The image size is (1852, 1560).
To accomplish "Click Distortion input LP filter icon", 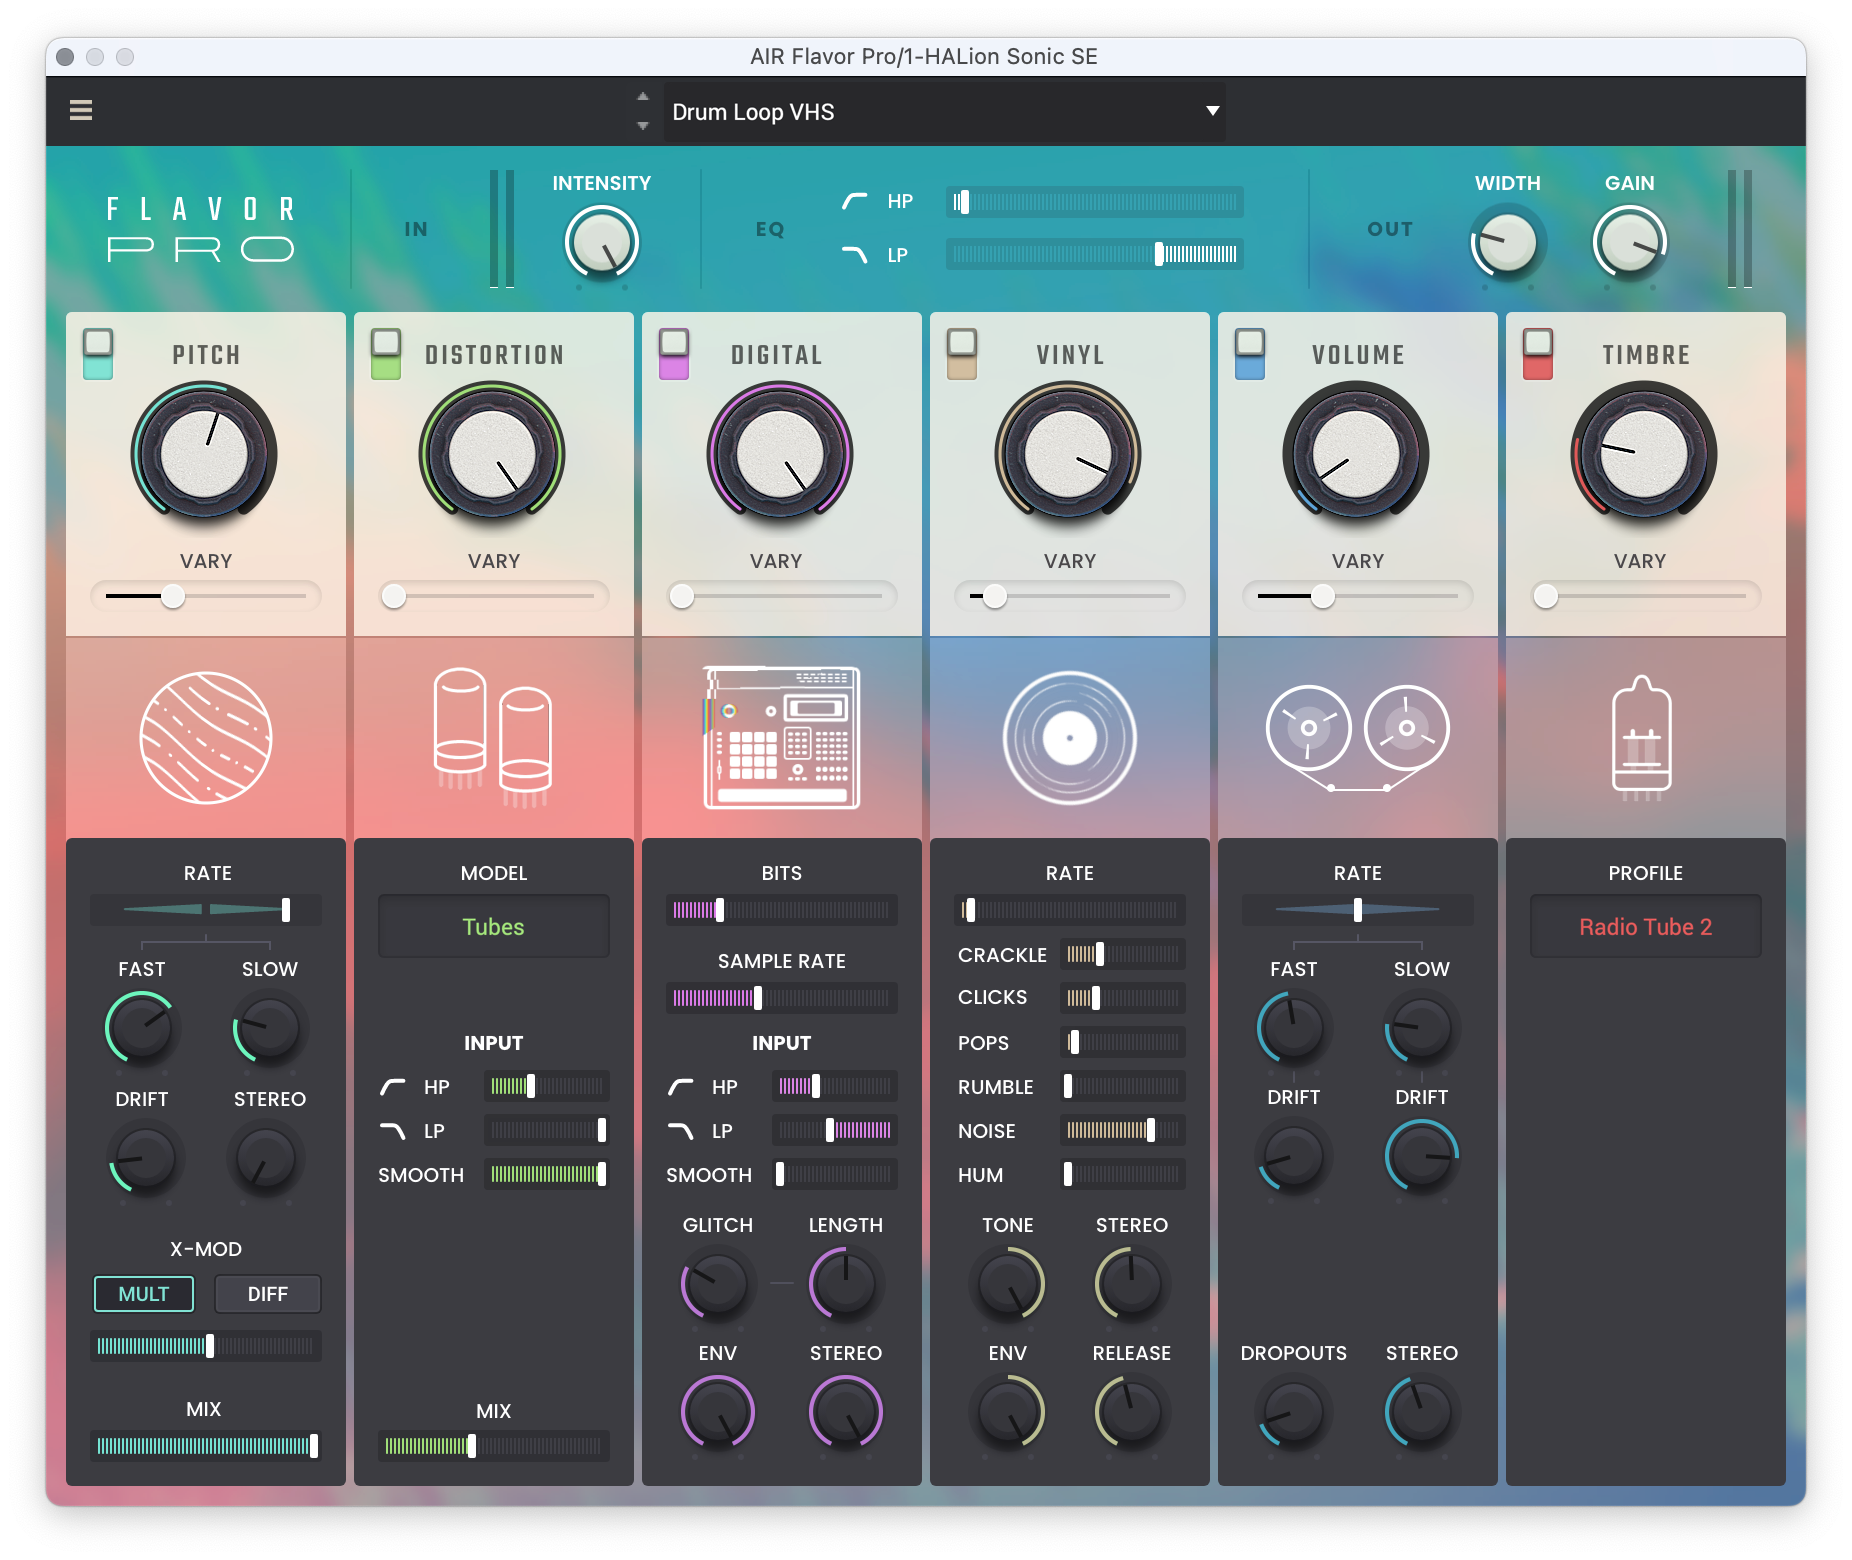I will pos(393,1131).
